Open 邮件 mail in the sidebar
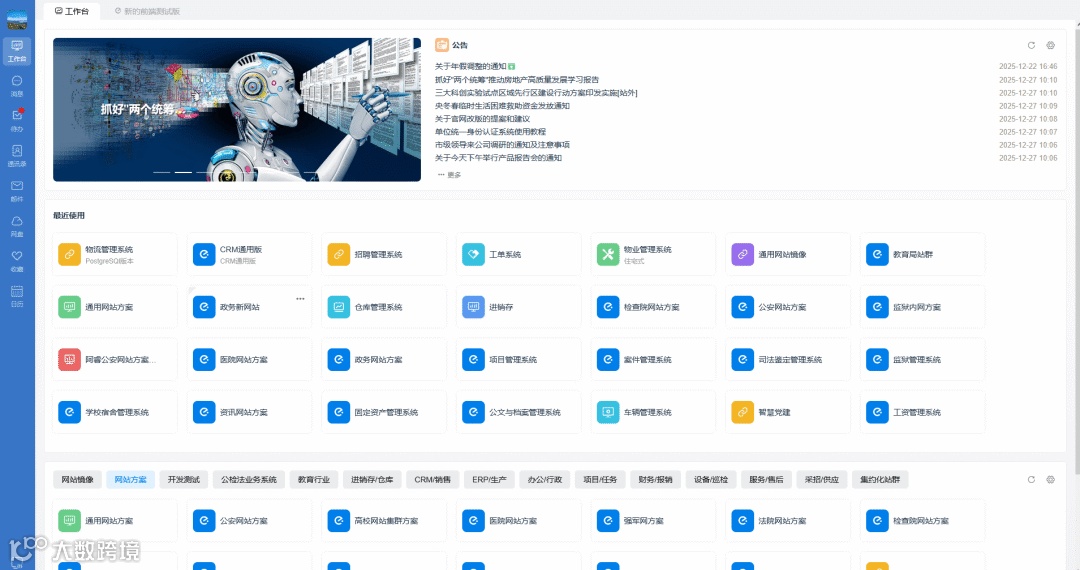The image size is (1080, 570). tap(17, 191)
